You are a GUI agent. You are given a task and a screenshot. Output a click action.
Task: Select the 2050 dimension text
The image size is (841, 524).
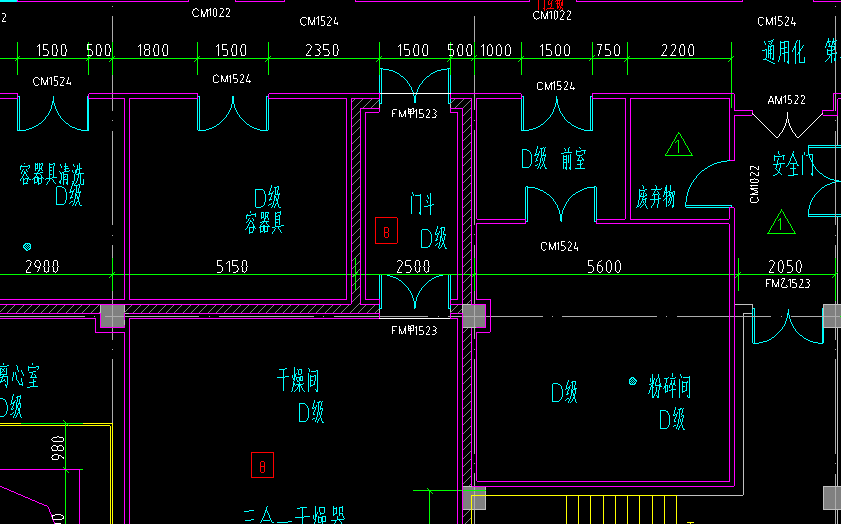(x=786, y=267)
